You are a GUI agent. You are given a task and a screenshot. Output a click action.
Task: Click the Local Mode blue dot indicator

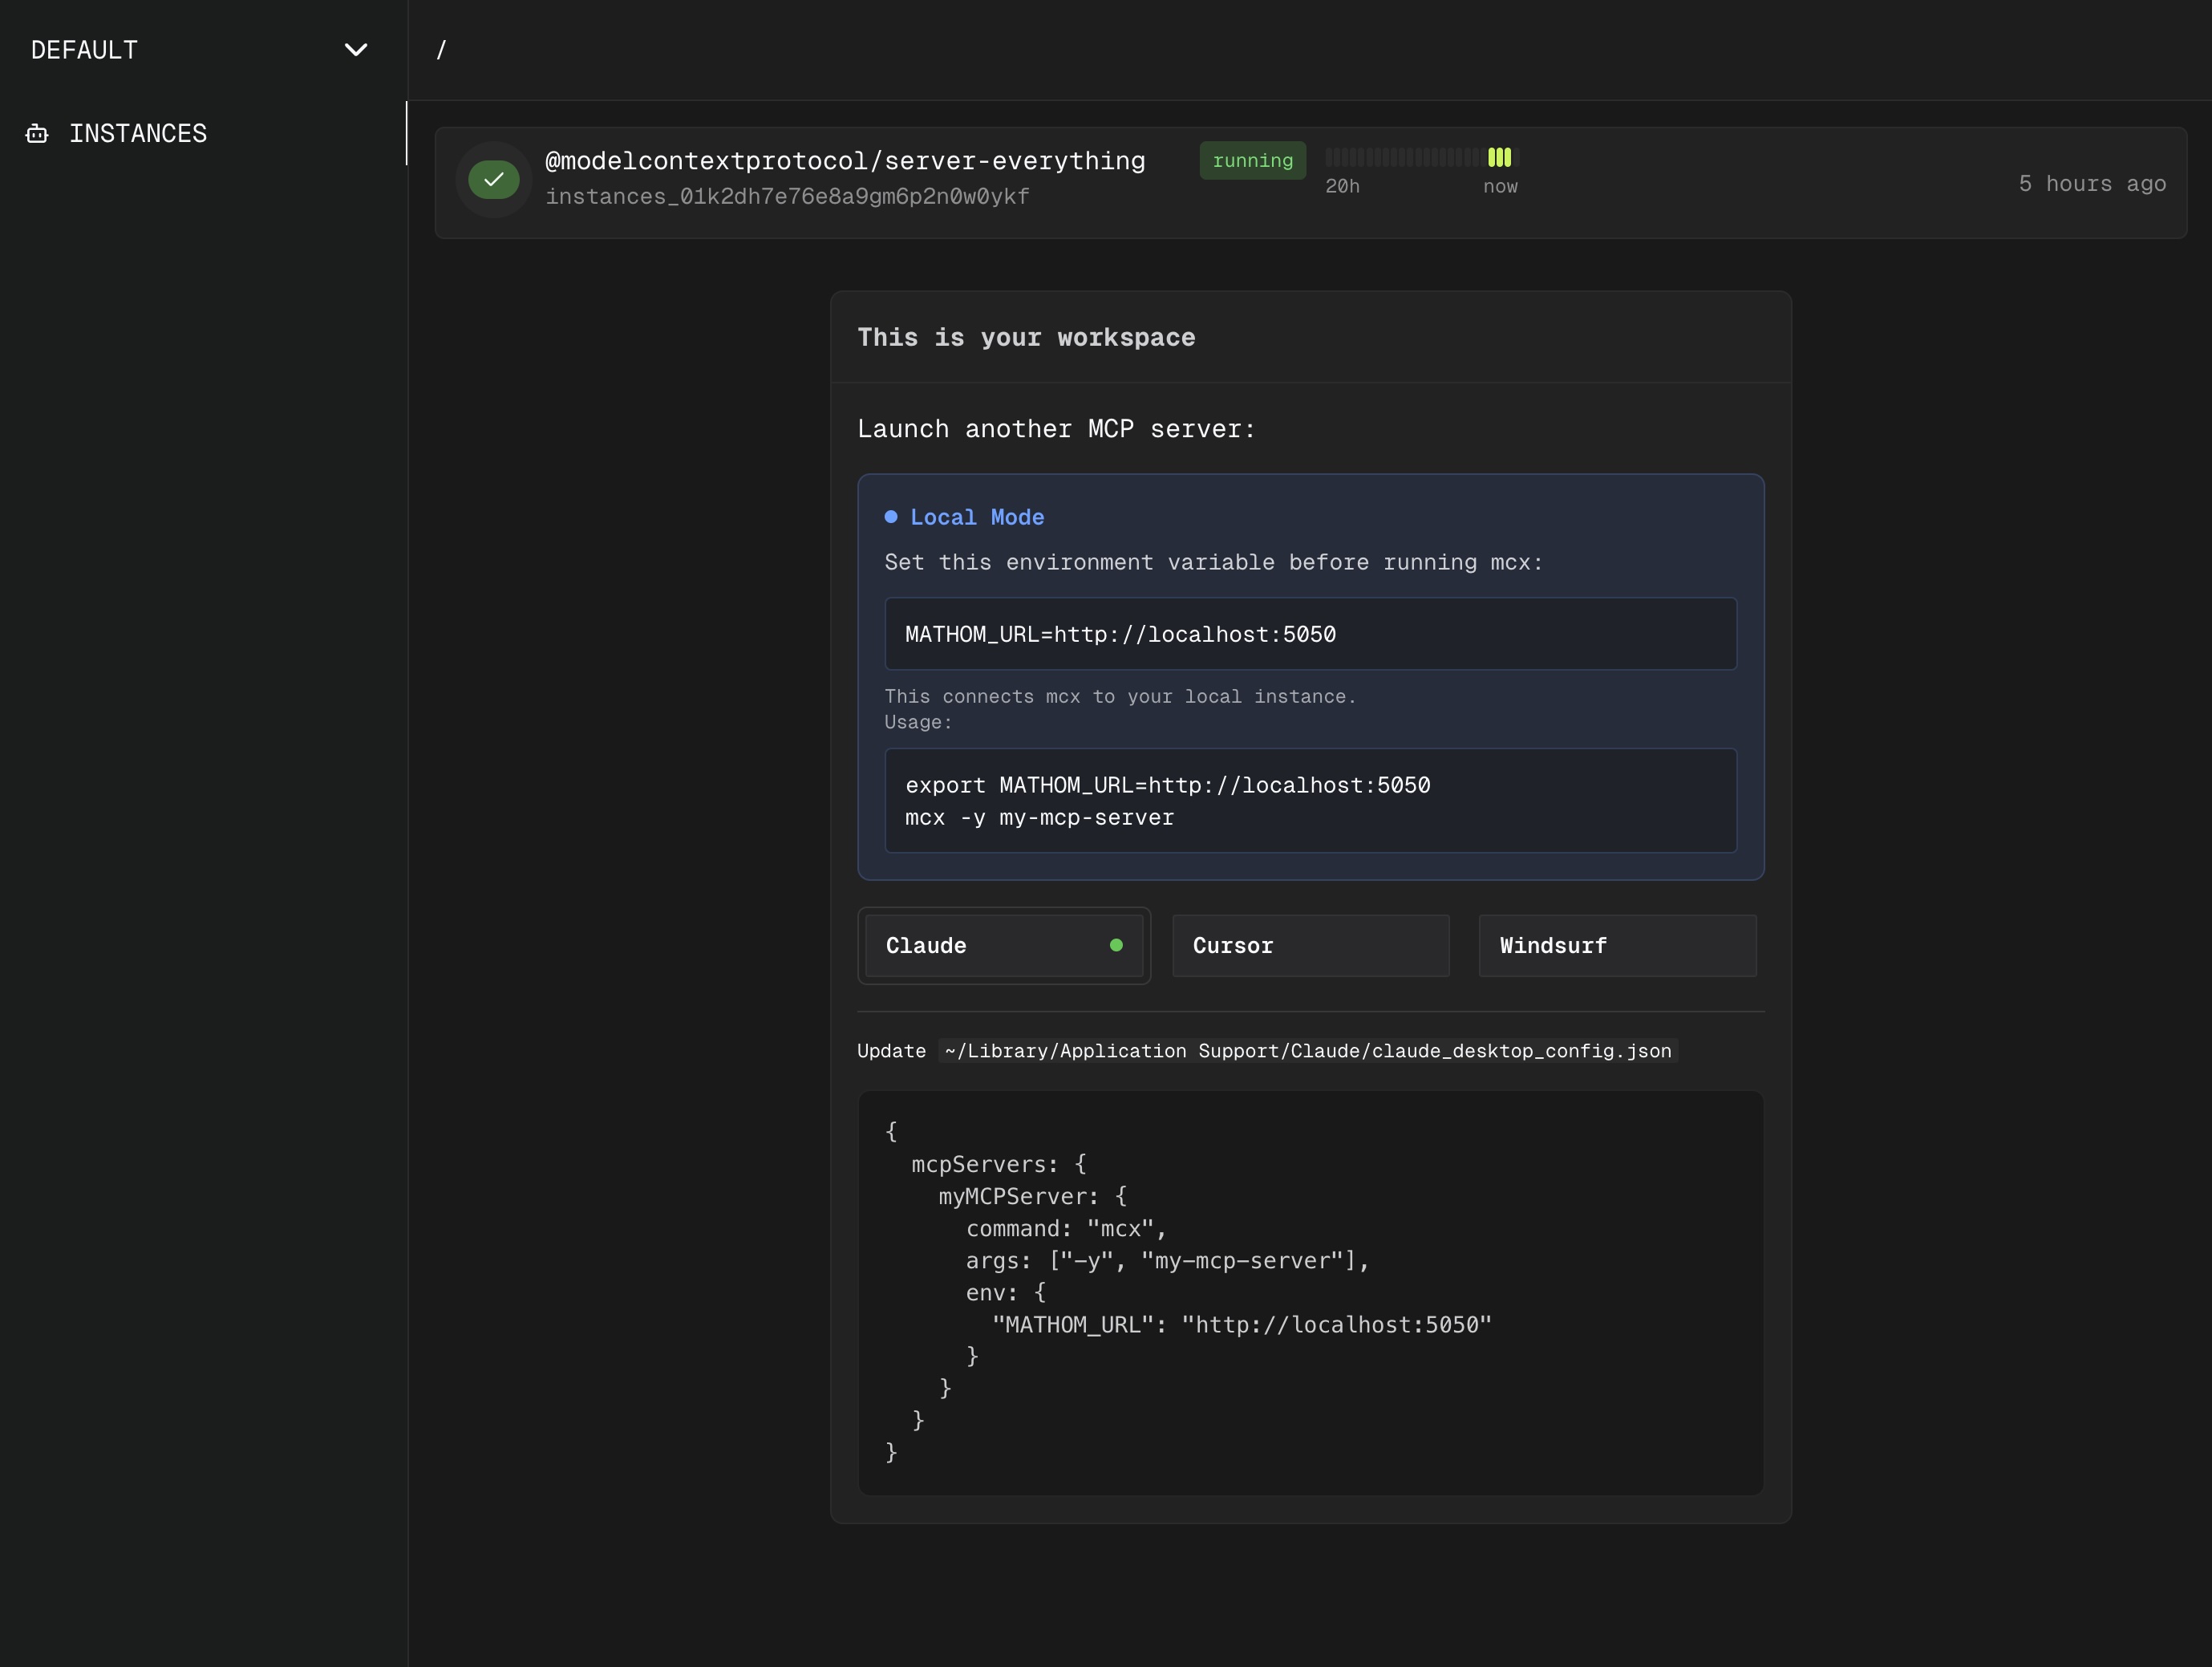[x=891, y=517]
